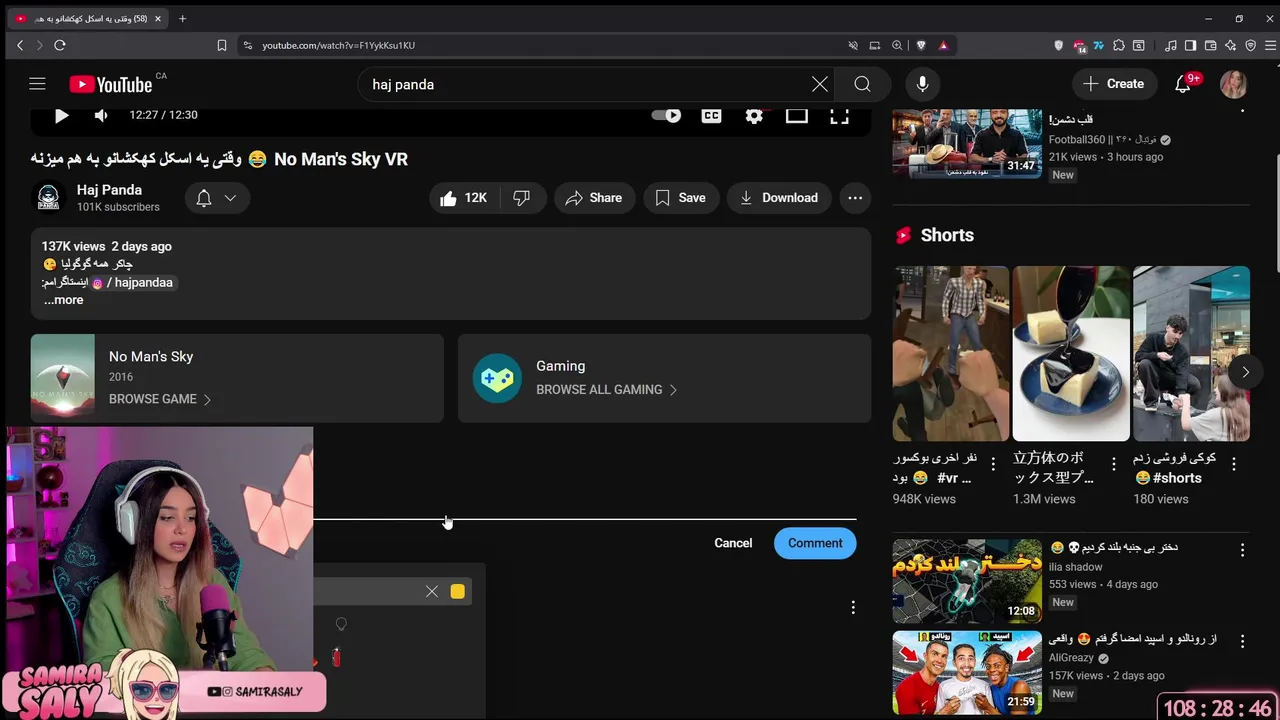
Task: Close the YouTube browser tab
Action: tap(158, 18)
